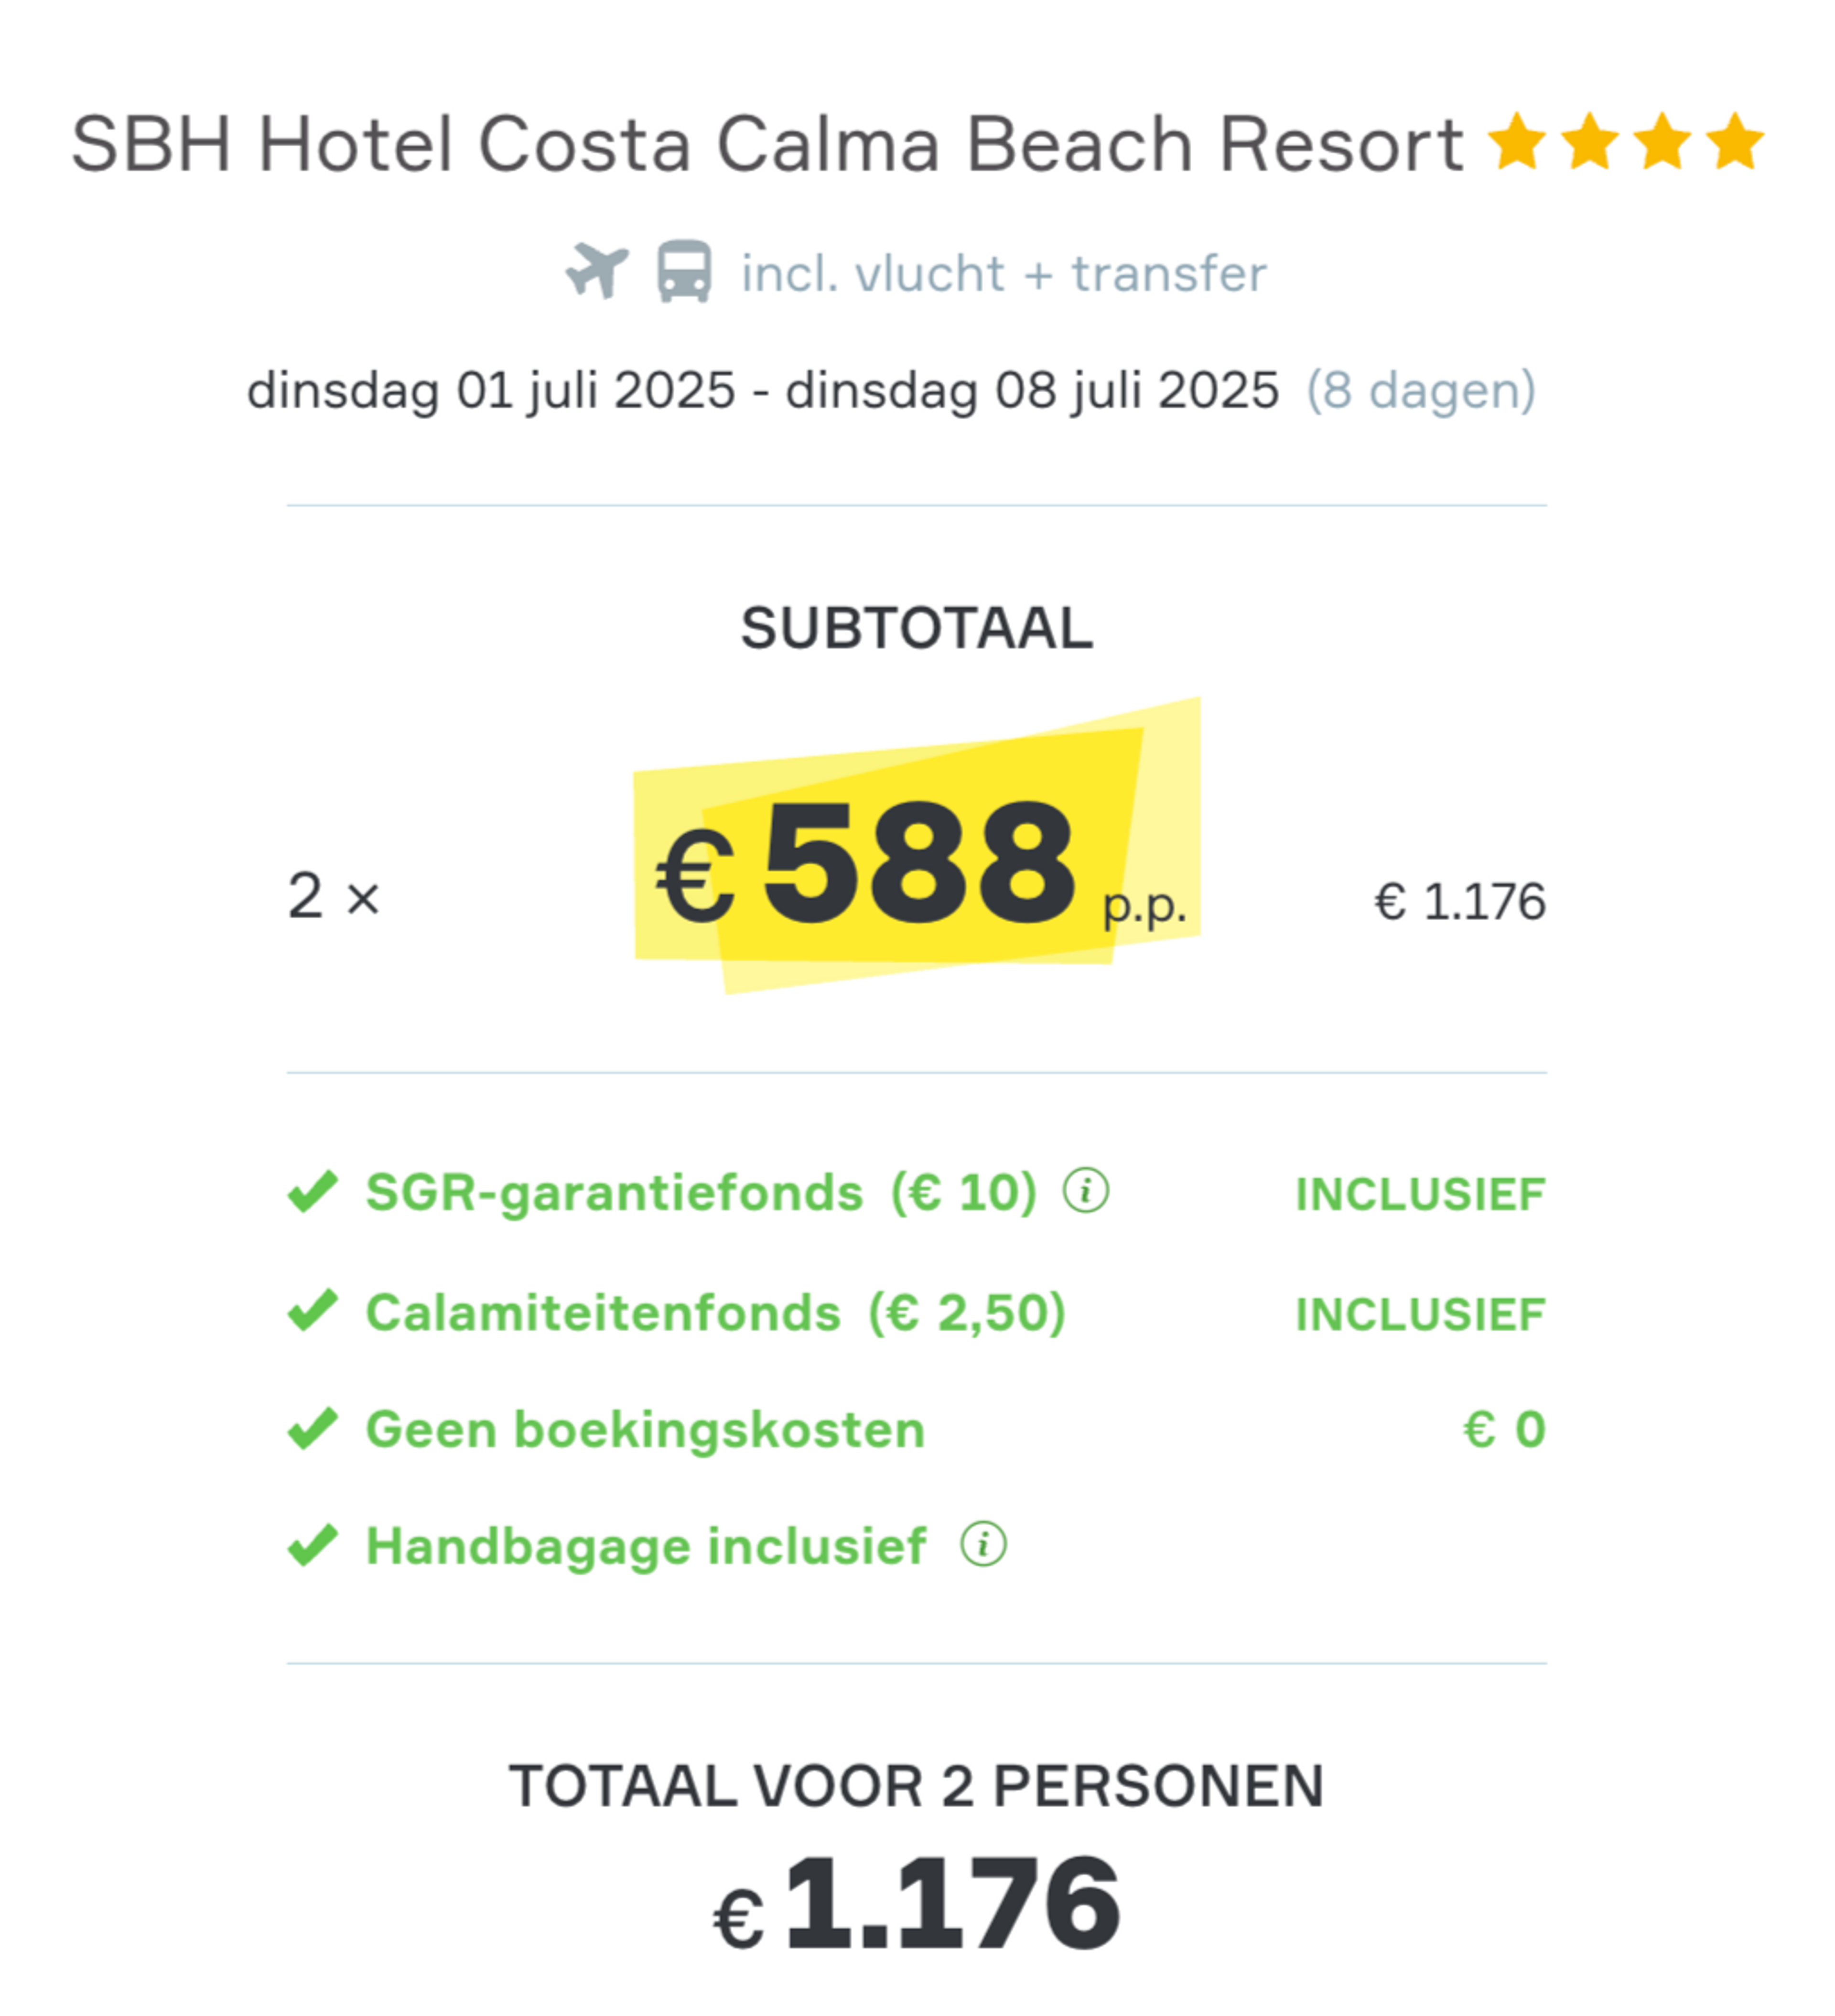Click the yellow €588 p.p. price badge
This screenshot has width=1835, height=2016.
tap(918, 846)
